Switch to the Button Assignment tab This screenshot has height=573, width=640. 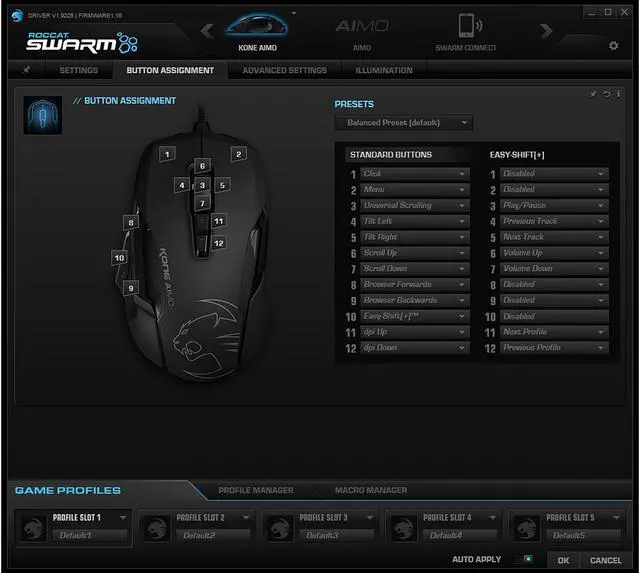coord(170,70)
